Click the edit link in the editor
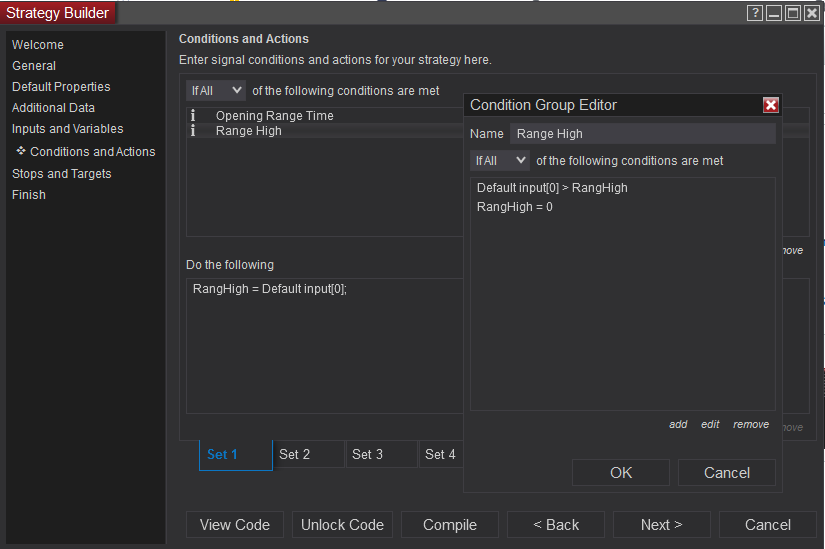The image size is (825, 549). [x=710, y=424]
